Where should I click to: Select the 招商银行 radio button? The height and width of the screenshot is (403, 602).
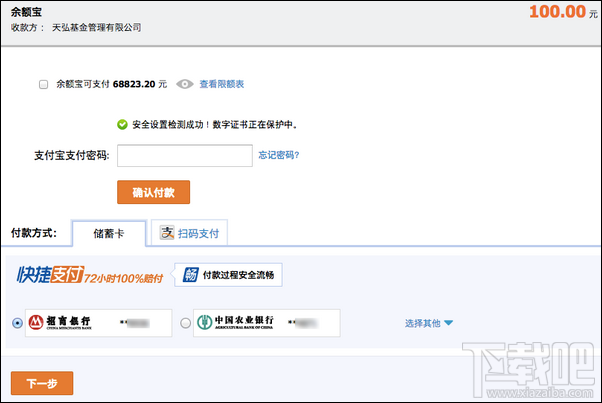click(x=18, y=323)
